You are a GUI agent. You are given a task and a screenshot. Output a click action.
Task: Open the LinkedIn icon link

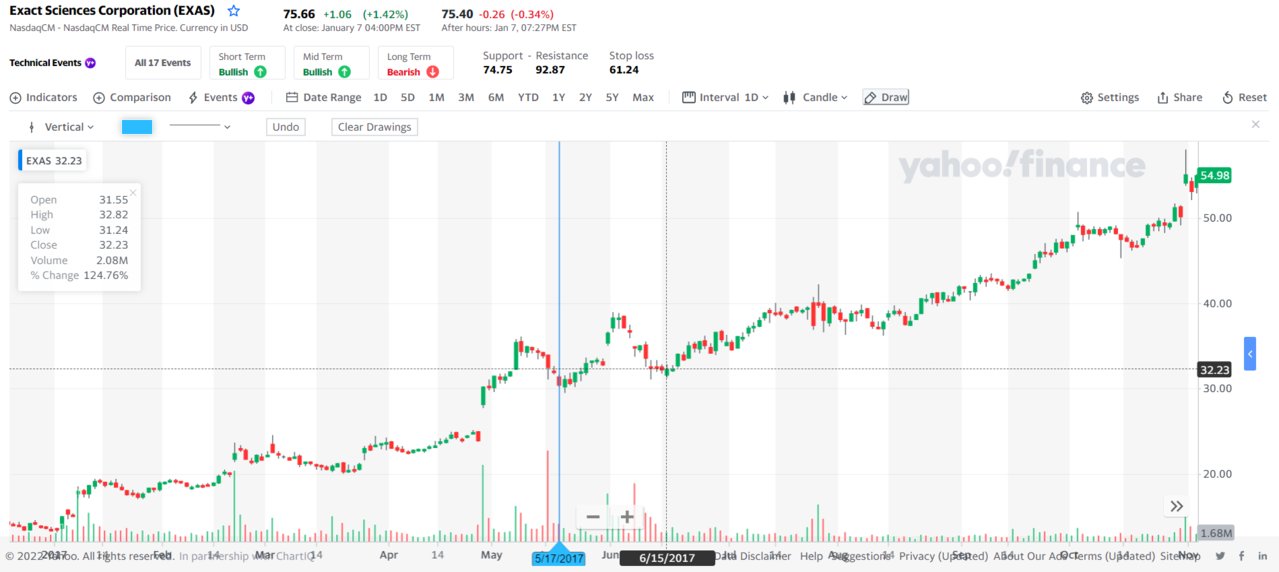click(1263, 556)
